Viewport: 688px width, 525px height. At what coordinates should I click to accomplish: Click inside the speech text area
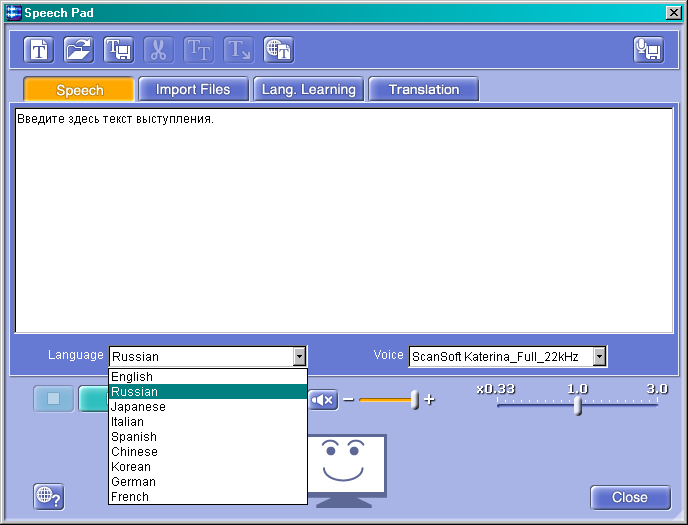coord(343,220)
